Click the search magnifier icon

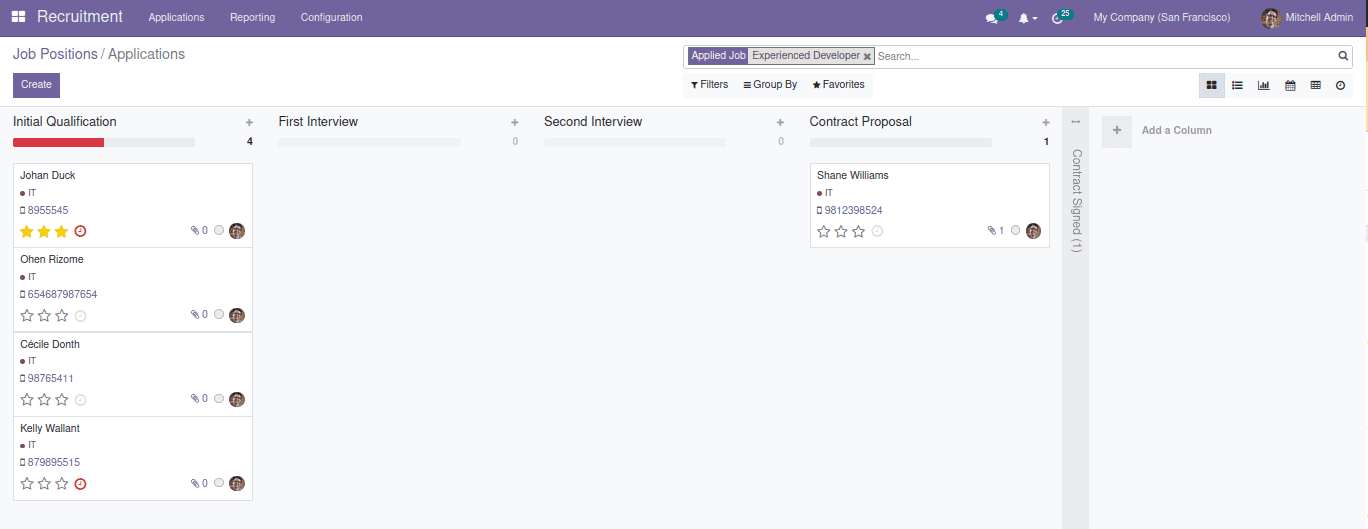(1343, 56)
